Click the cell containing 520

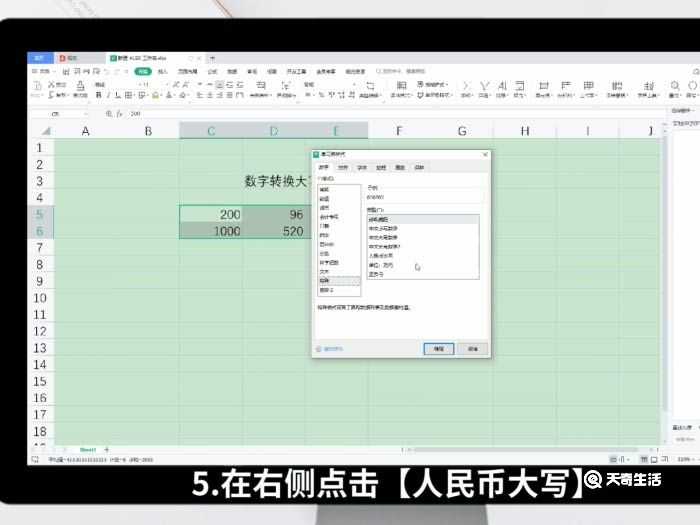click(274, 231)
